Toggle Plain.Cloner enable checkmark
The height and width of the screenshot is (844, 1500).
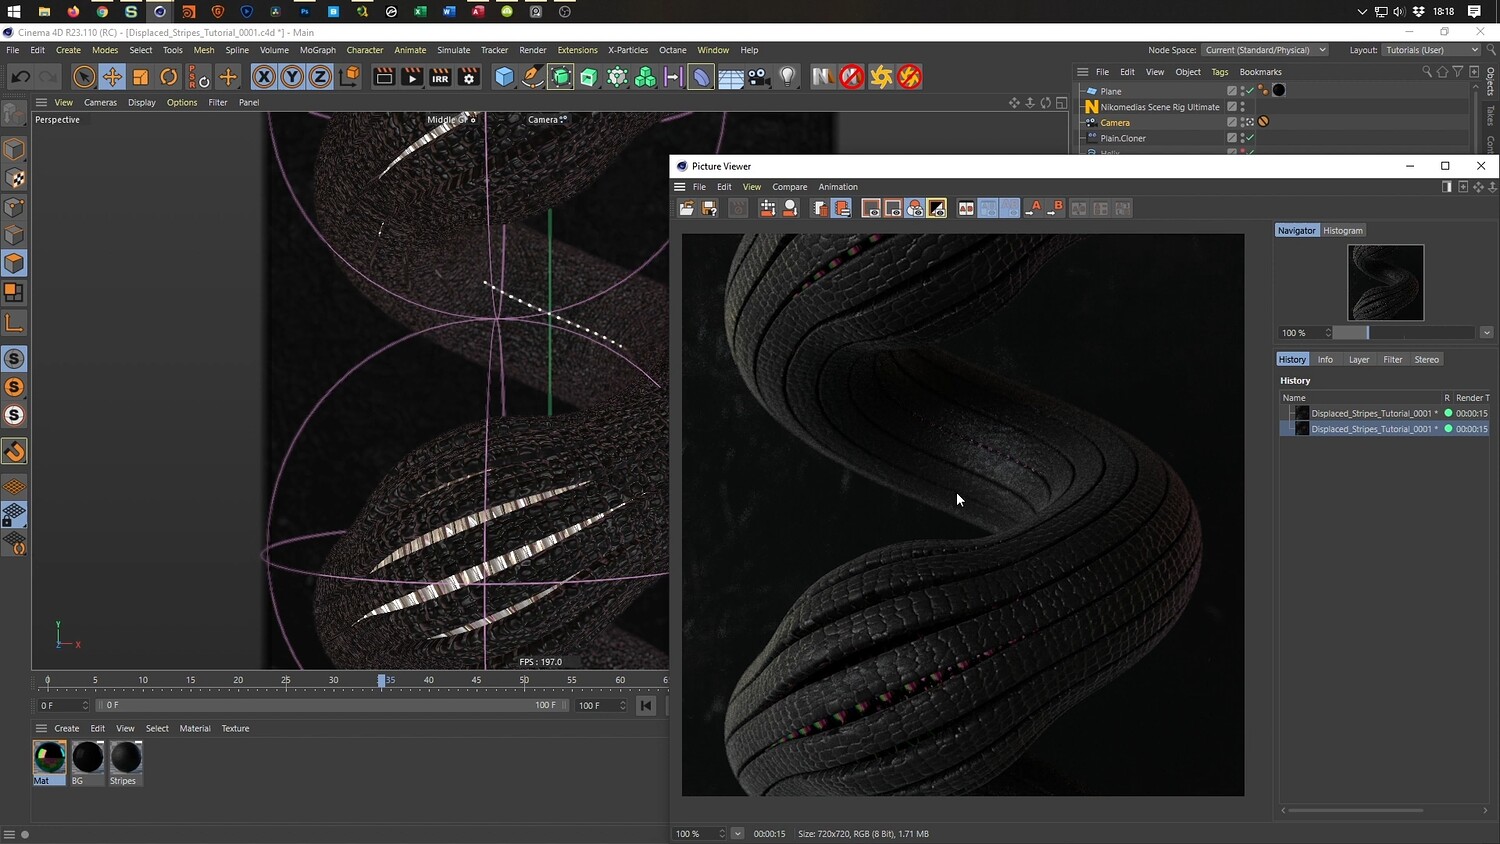[x=1250, y=138]
